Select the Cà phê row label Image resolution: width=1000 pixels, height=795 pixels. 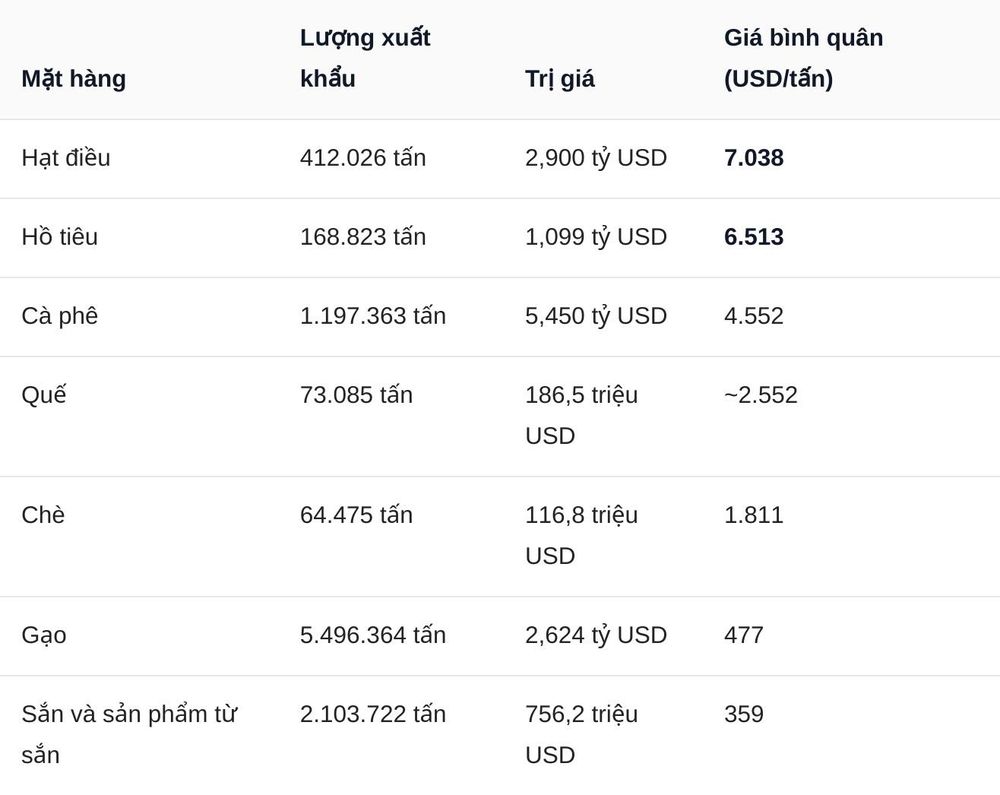click(59, 316)
